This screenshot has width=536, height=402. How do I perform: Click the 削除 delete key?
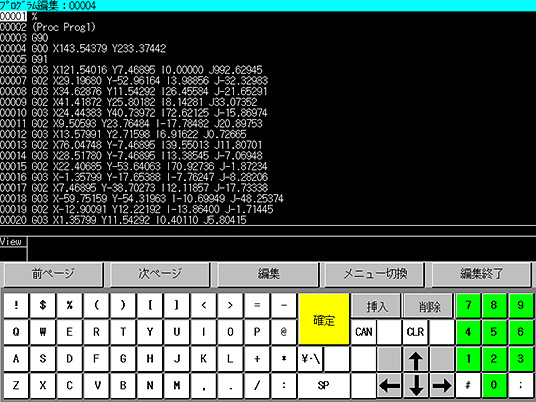[429, 306]
